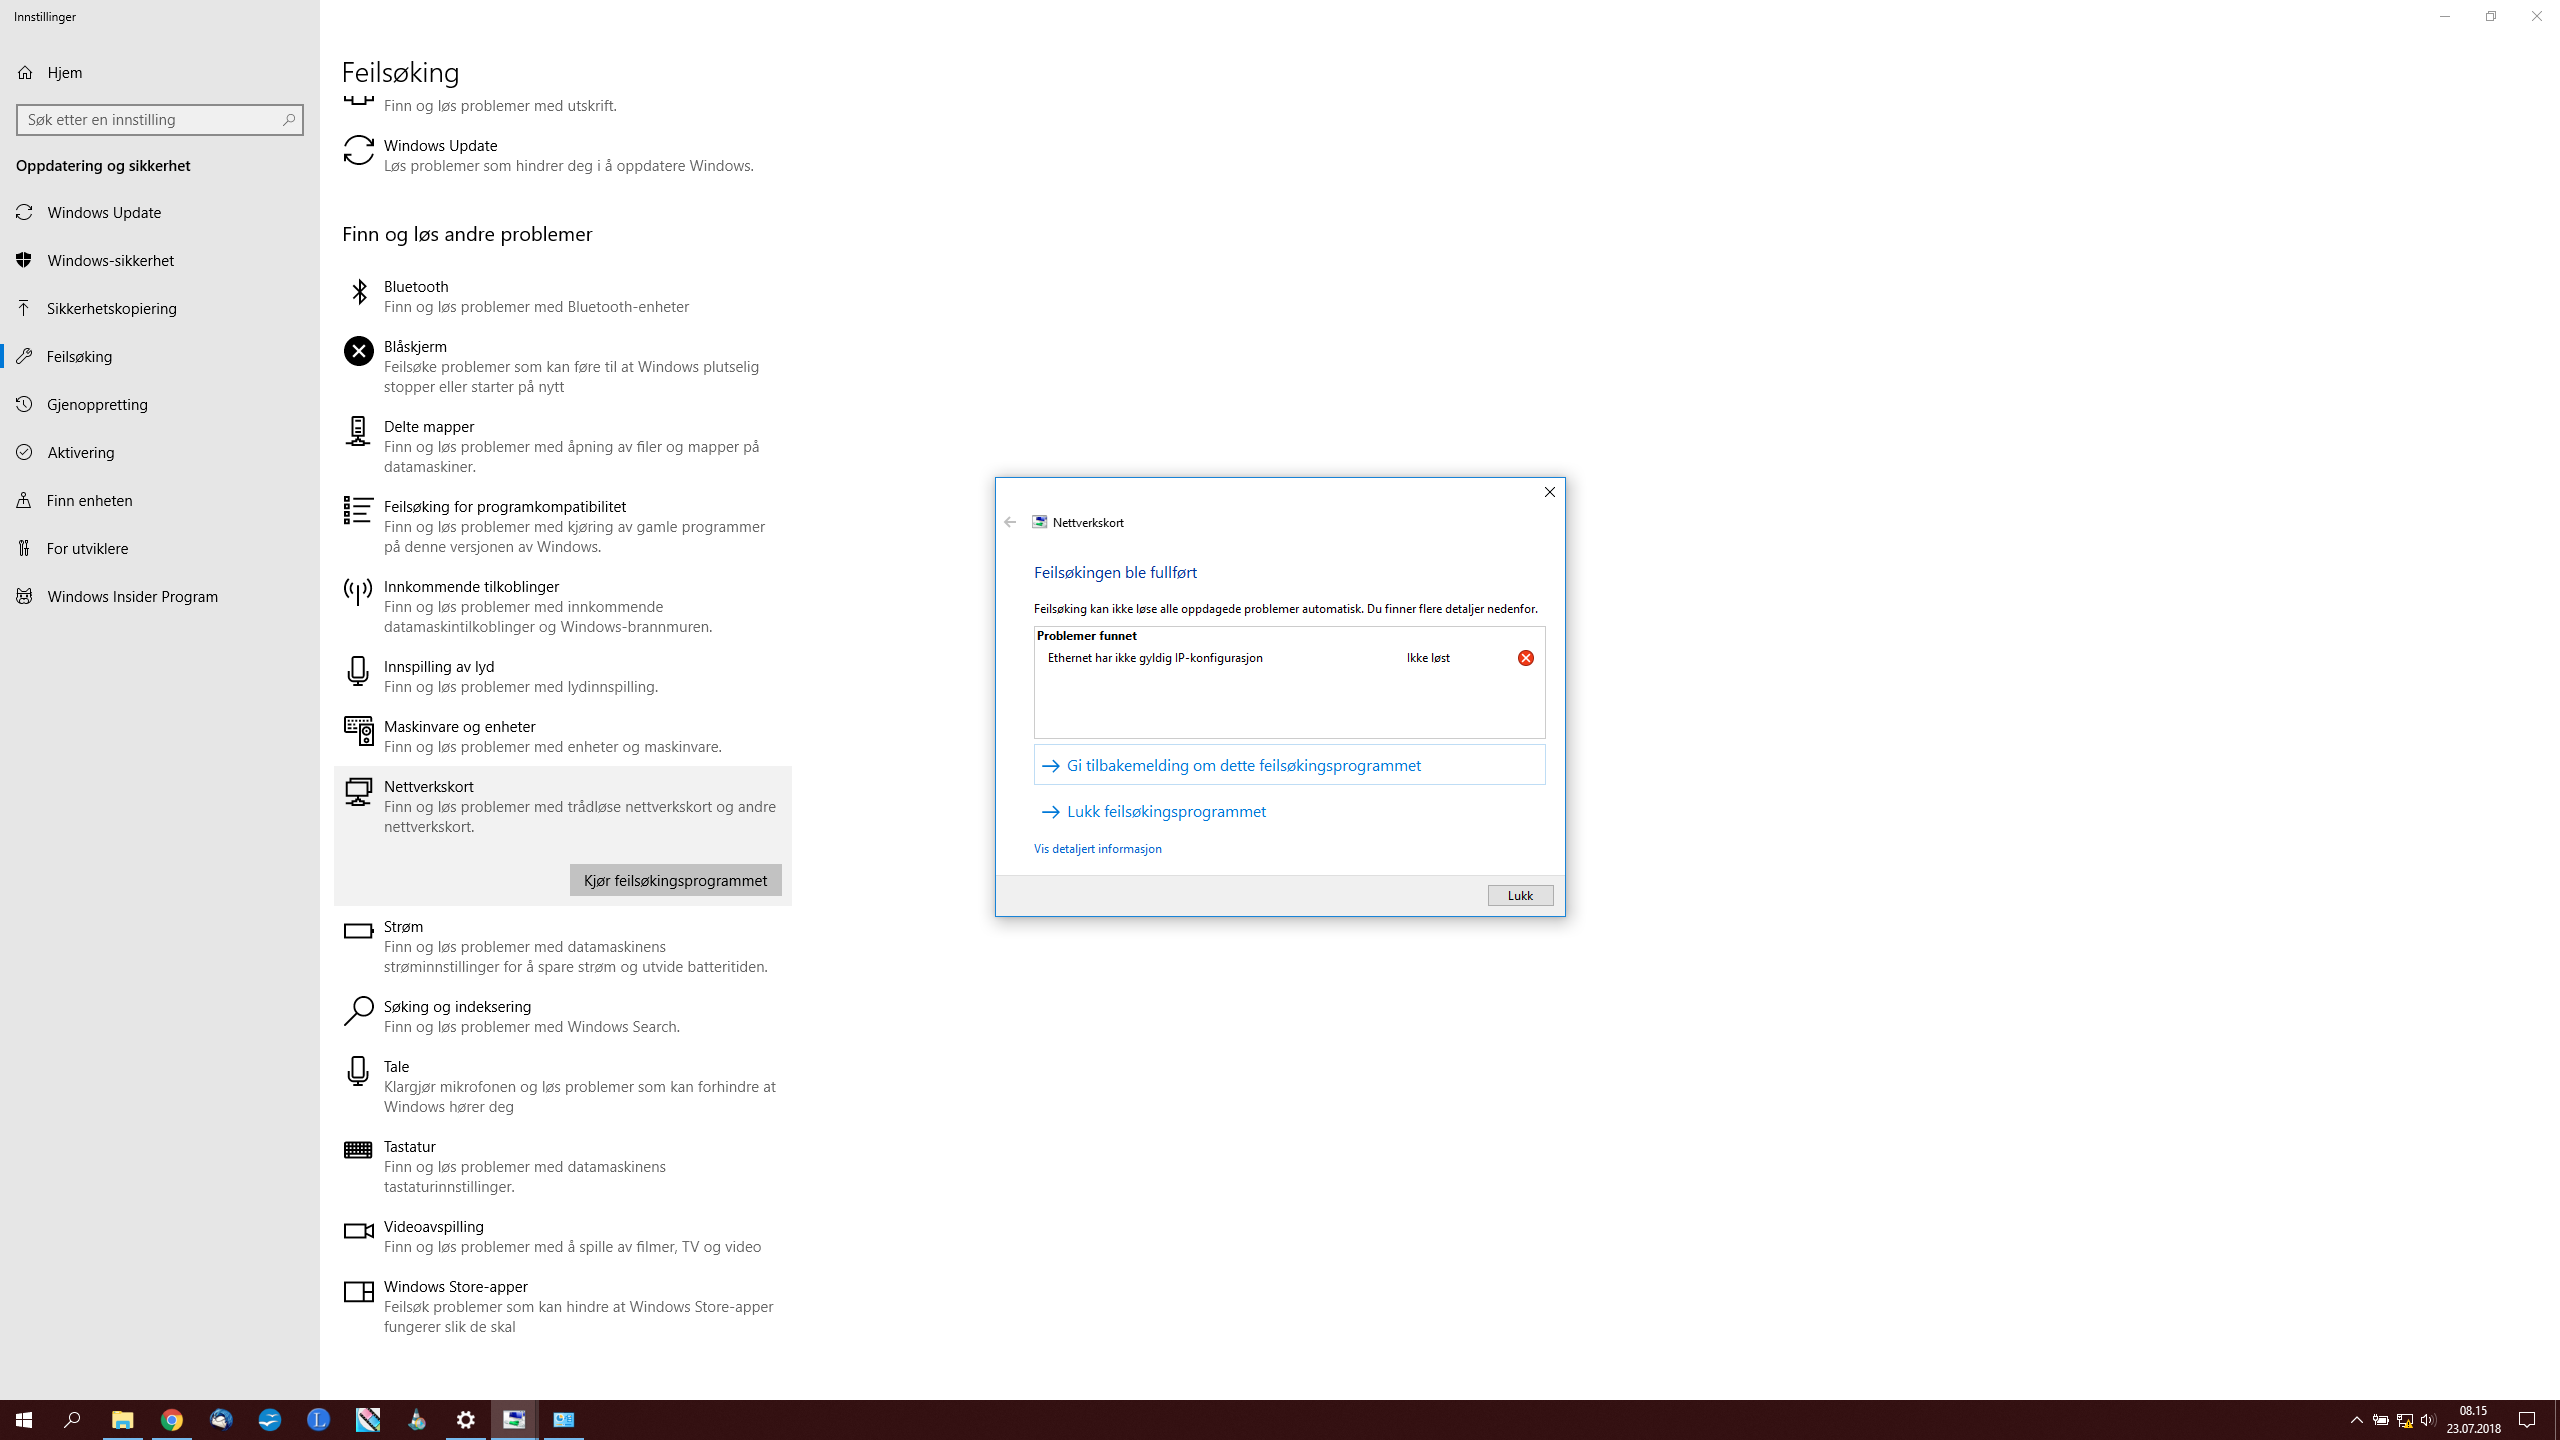Viewport: 2560px width, 1440px height.
Task: Click the Delte mapper icon
Action: [x=358, y=431]
